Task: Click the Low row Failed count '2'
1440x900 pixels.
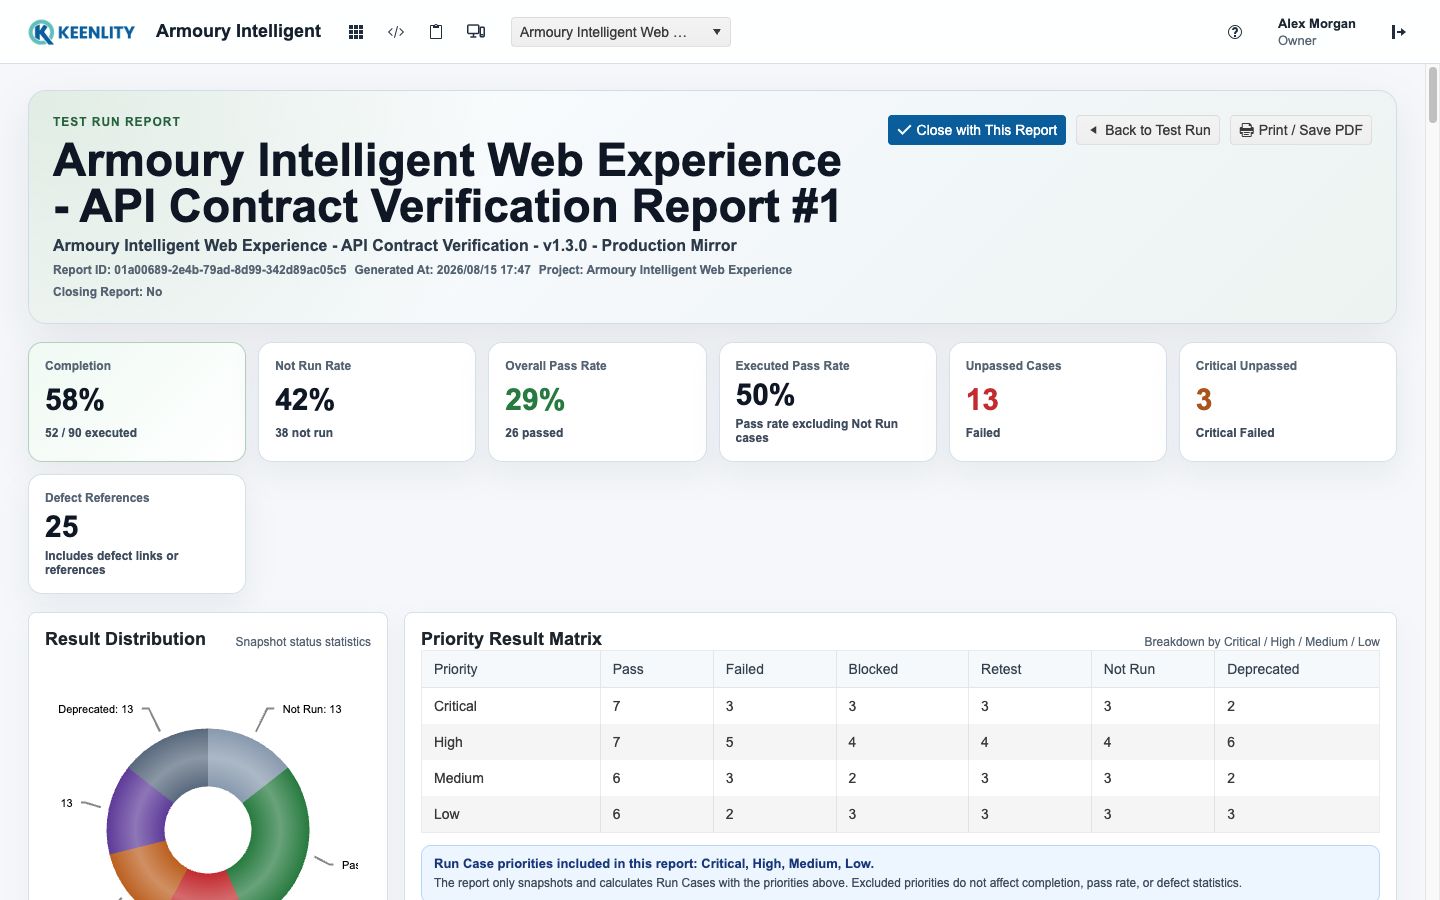Action: [730, 814]
